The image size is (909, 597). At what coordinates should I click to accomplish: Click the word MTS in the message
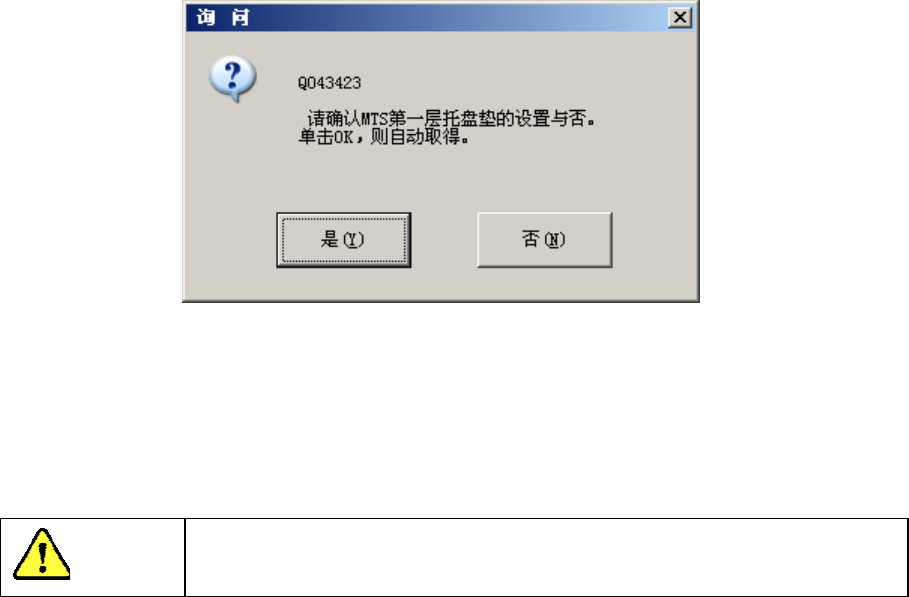374,119
